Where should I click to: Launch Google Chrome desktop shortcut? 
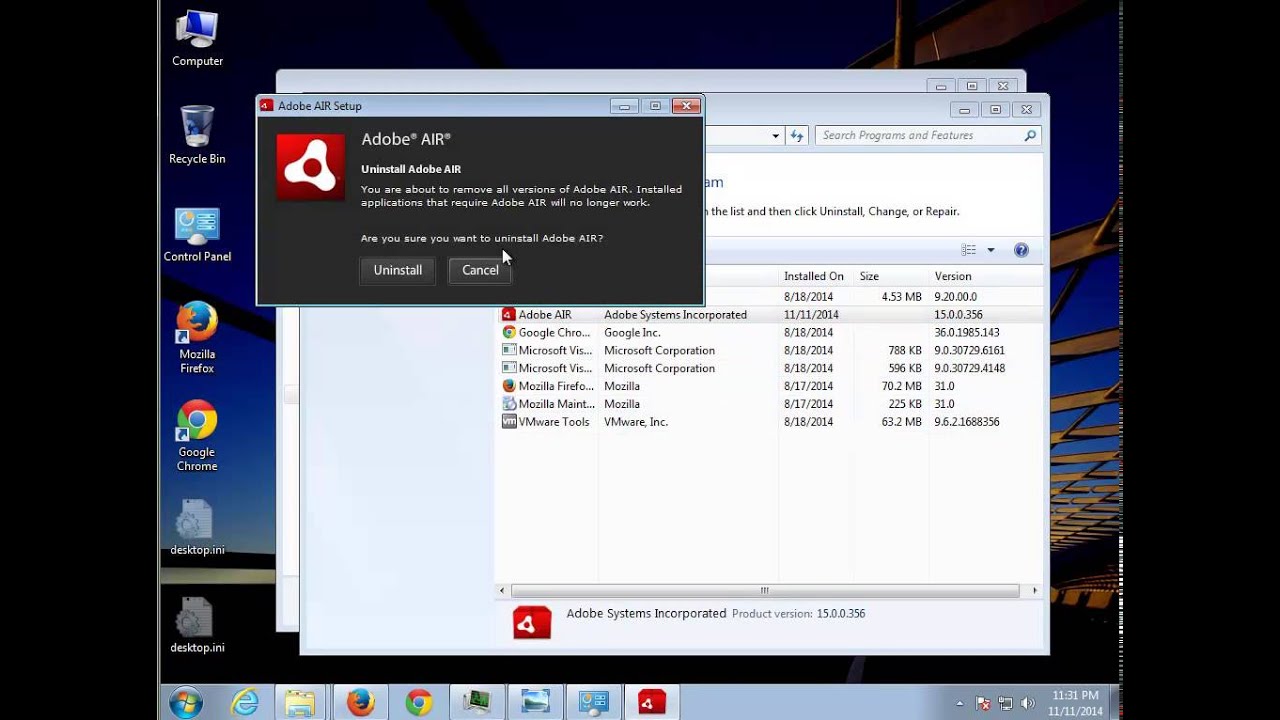(197, 436)
